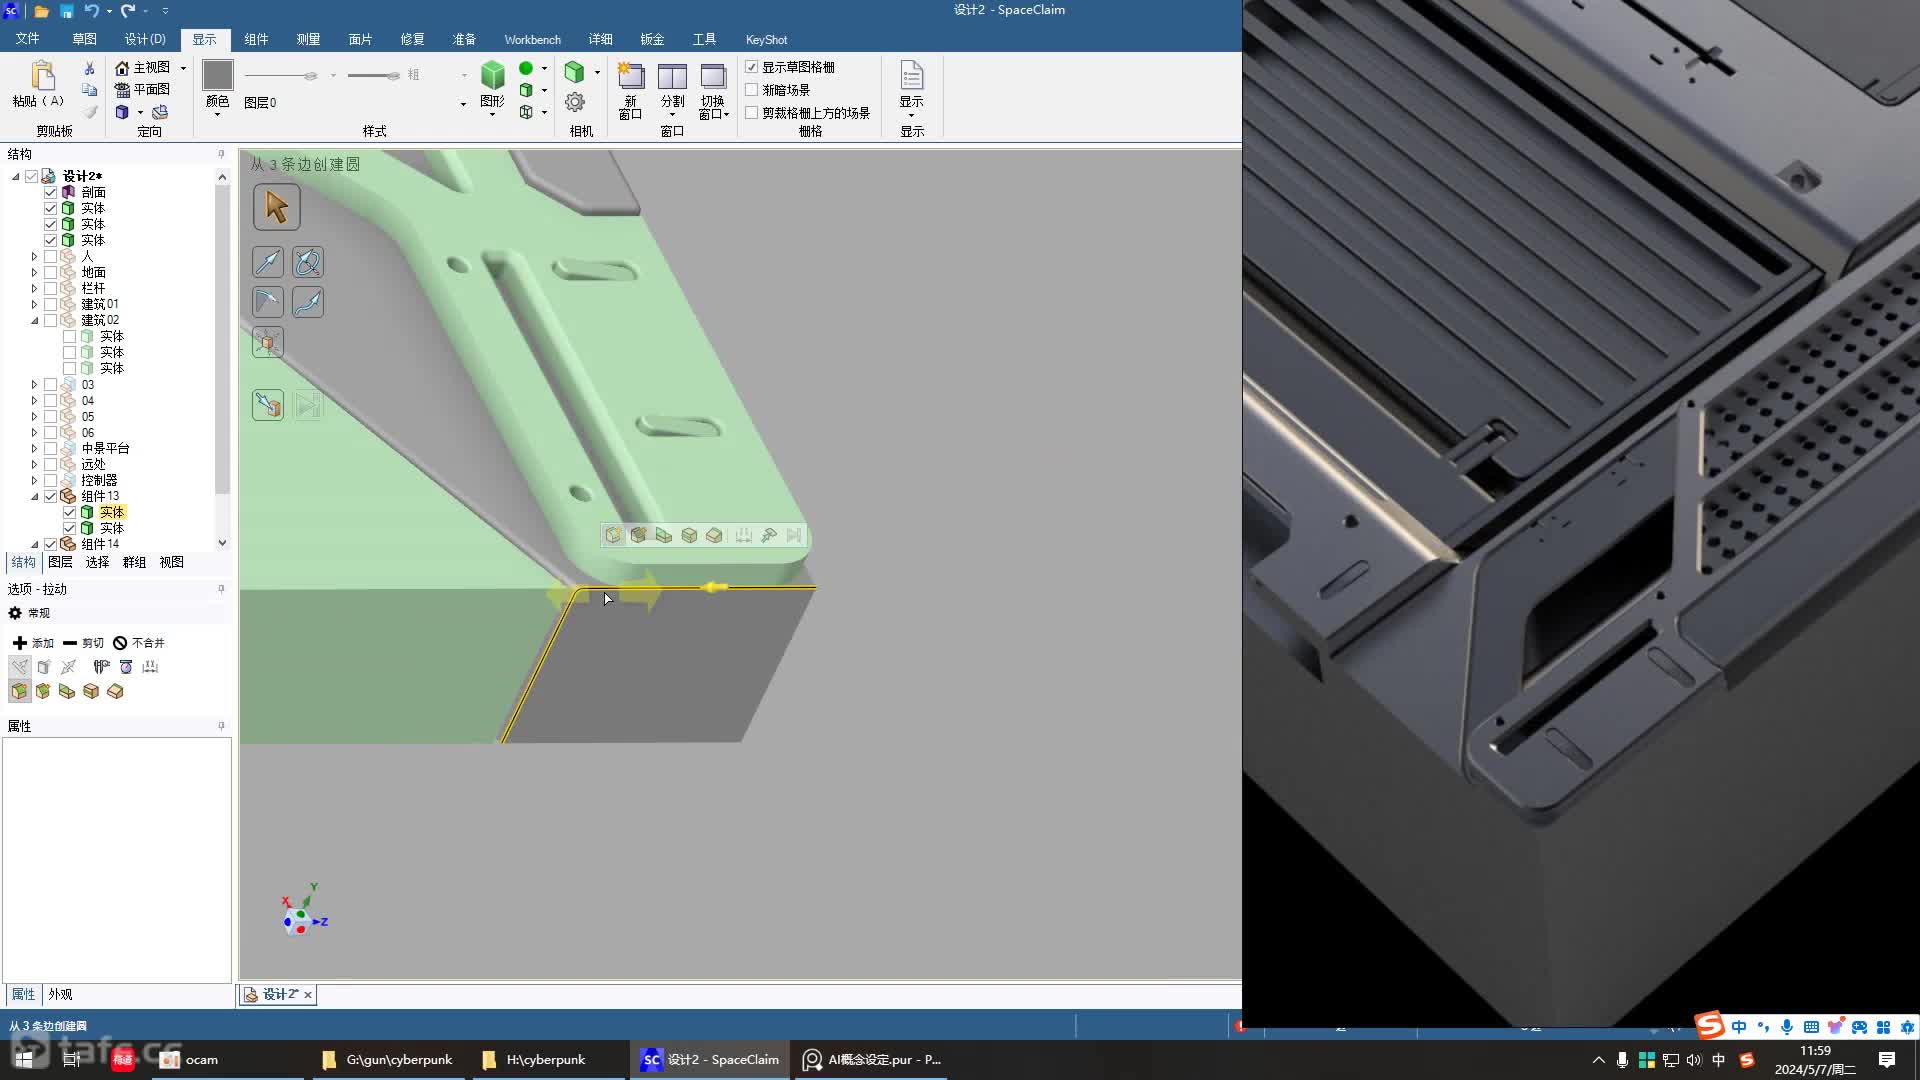Click the Copy icon in the clipboard group

(89, 89)
